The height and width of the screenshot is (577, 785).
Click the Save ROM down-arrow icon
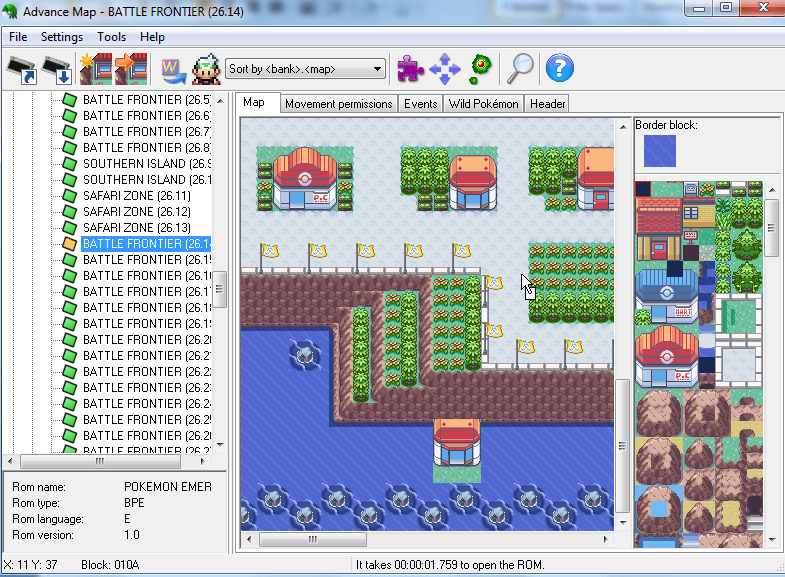click(x=55, y=69)
